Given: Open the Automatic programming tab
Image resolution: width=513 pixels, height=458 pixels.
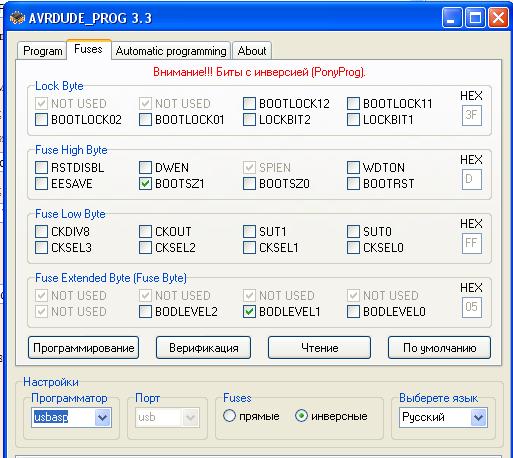Looking at the screenshot, I should coord(171,51).
